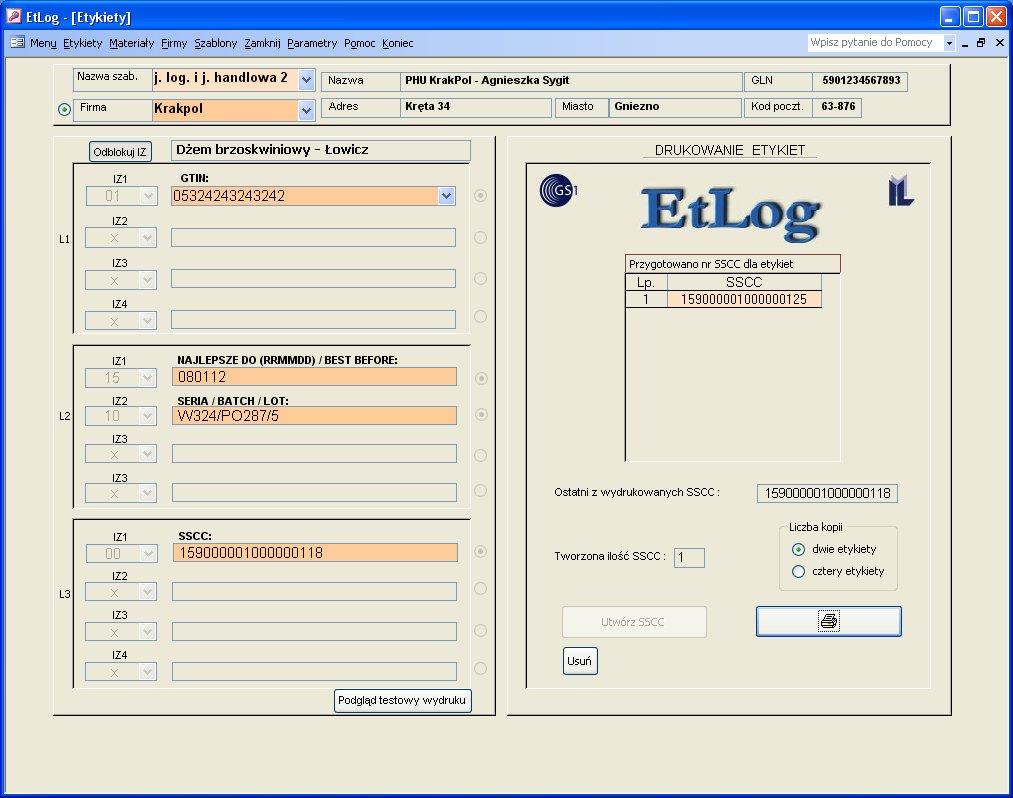1013x798 pixels.
Task: Click the 'Ostatni z wydrukowanych SSCC' value field
Action: [x=828, y=493]
